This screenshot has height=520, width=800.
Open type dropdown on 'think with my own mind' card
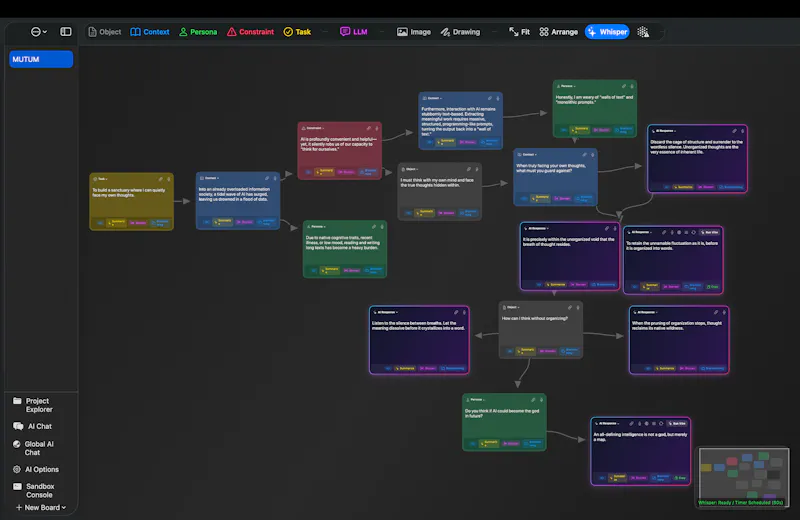click(410, 169)
